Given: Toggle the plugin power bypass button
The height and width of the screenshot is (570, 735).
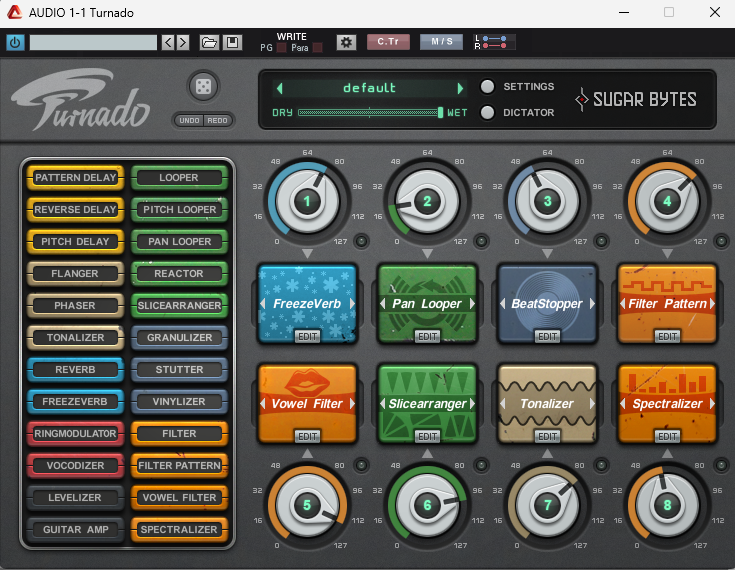Looking at the screenshot, I should (15, 43).
